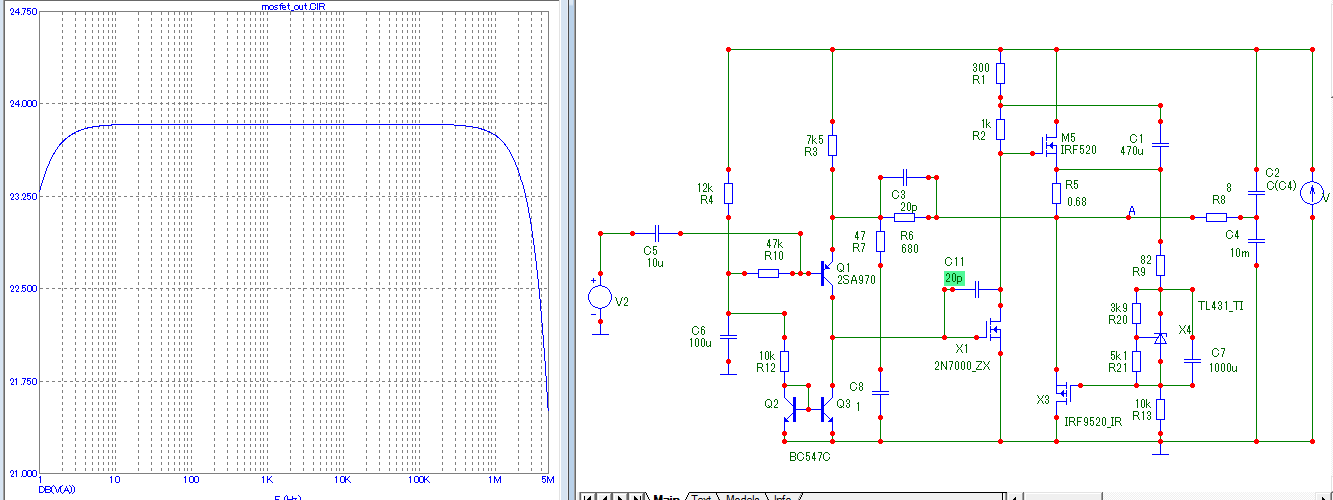The width and height of the screenshot is (1333, 500).
Task: Click the highlighted 20p value of C11
Action: (954, 278)
